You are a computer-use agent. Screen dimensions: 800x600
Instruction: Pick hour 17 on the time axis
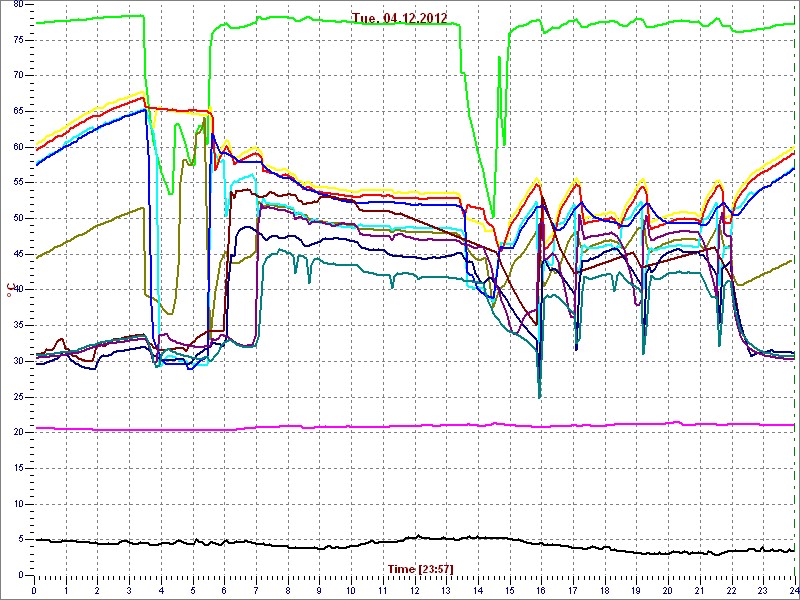pyautogui.click(x=572, y=591)
